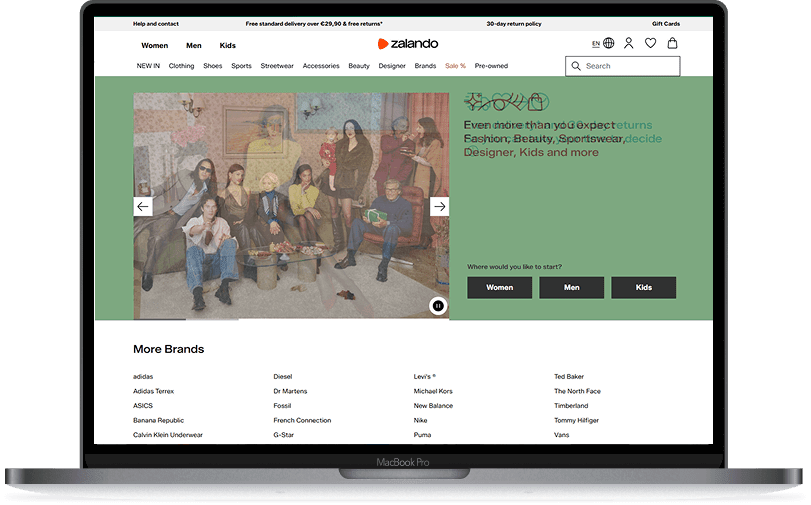Open the Puma brand link
This screenshot has width=811, height=505.
422,435
